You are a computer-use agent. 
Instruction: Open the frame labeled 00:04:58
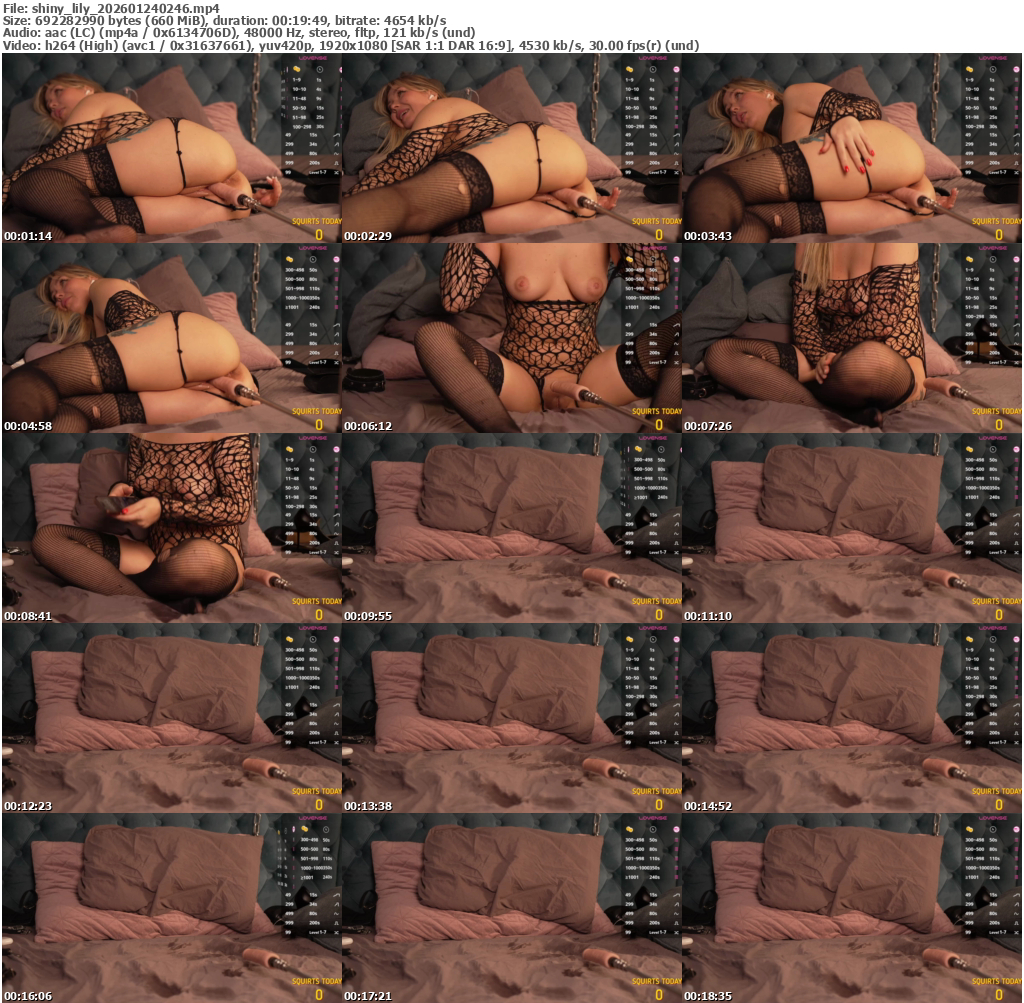[172, 338]
